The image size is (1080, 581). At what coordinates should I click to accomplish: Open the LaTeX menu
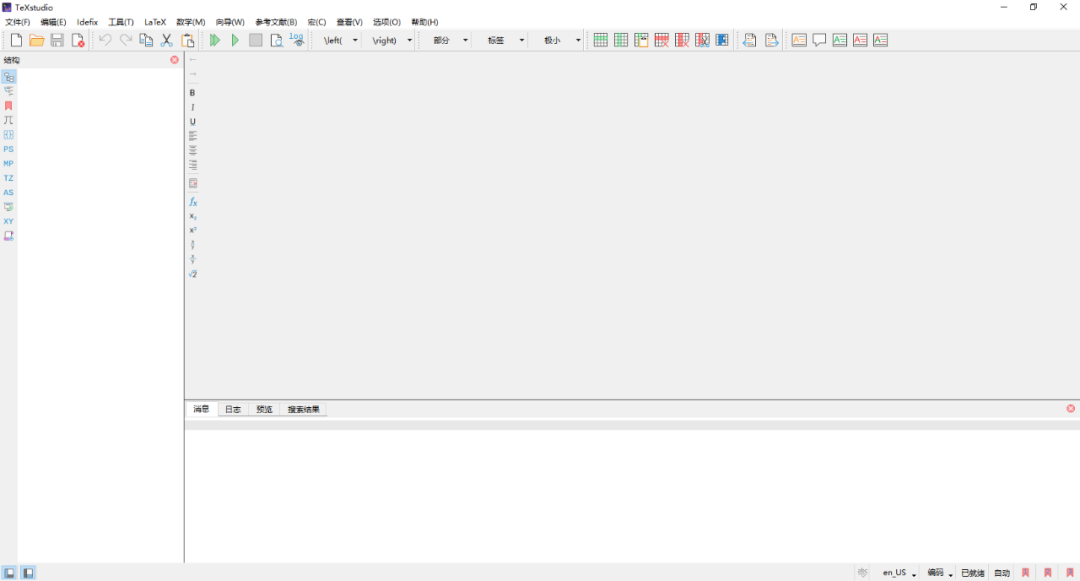(155, 22)
